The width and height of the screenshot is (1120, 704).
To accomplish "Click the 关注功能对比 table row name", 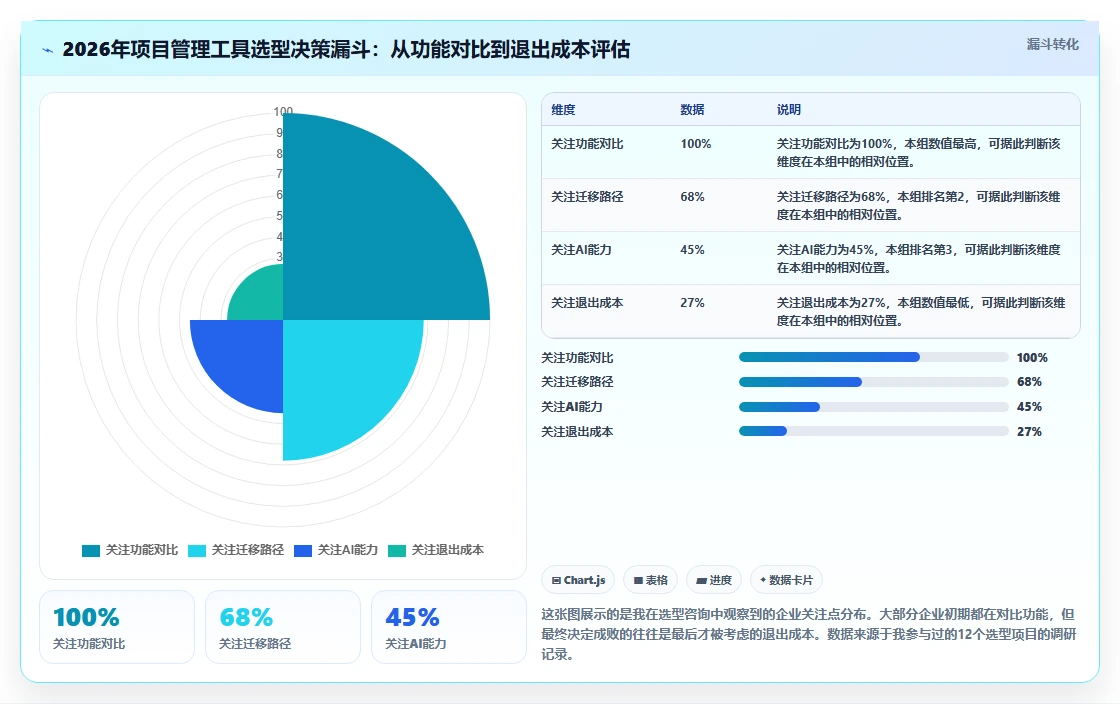I will click(x=587, y=144).
